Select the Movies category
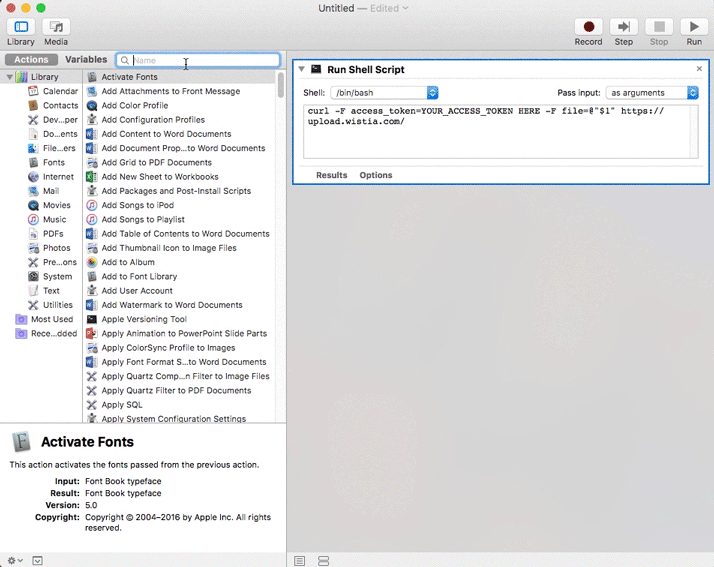The image size is (714, 567). point(49,205)
